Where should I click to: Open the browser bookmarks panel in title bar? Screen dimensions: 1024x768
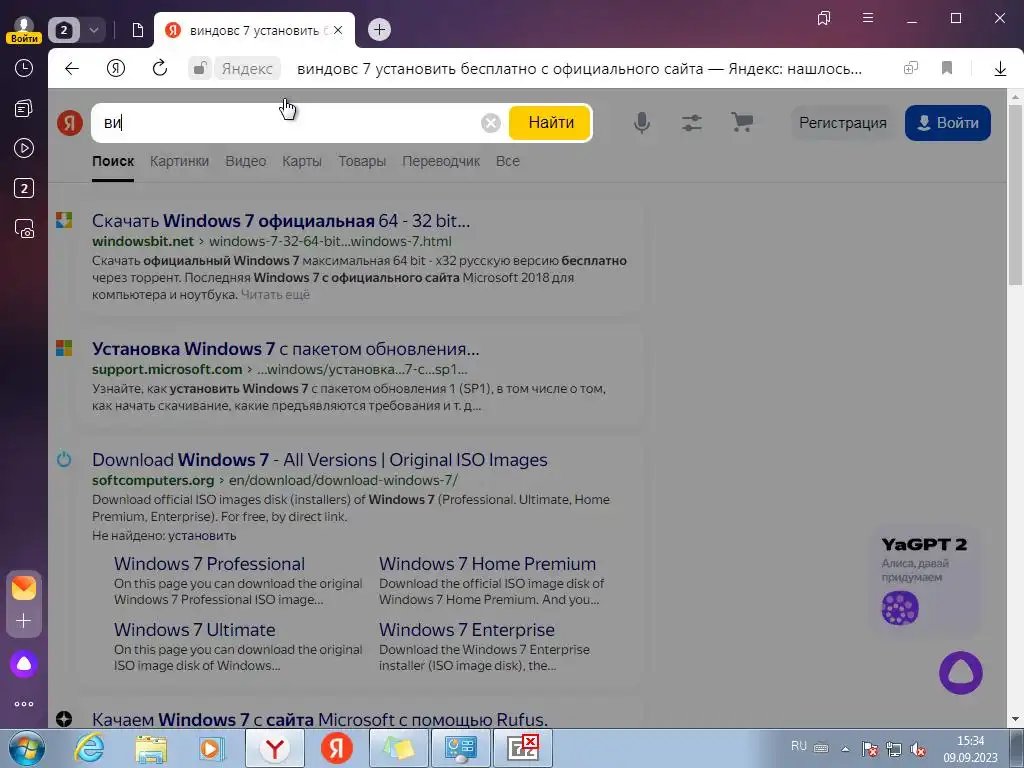click(824, 18)
